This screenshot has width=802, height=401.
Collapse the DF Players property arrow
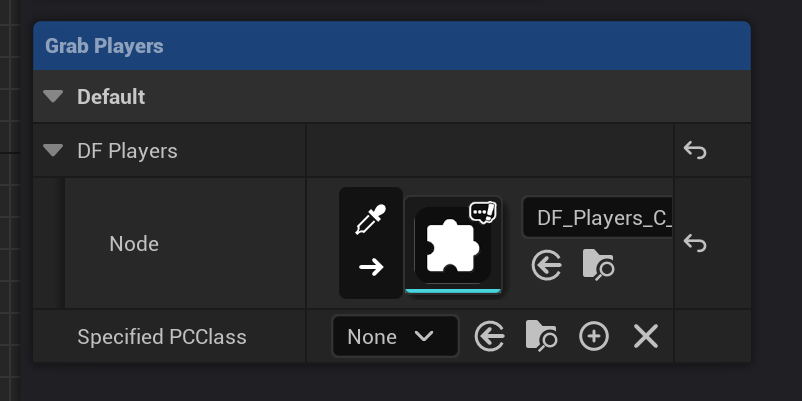tap(53, 151)
